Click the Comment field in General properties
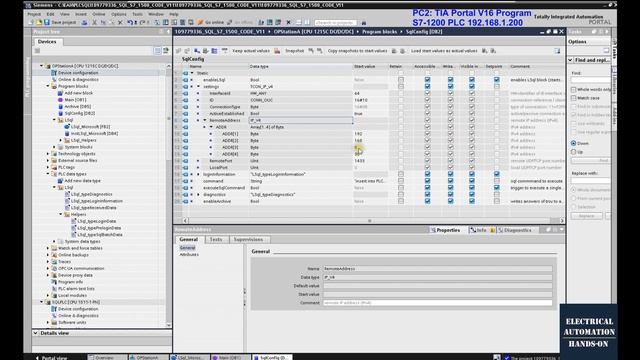Screen dimensions: 640x360 [x=438, y=303]
